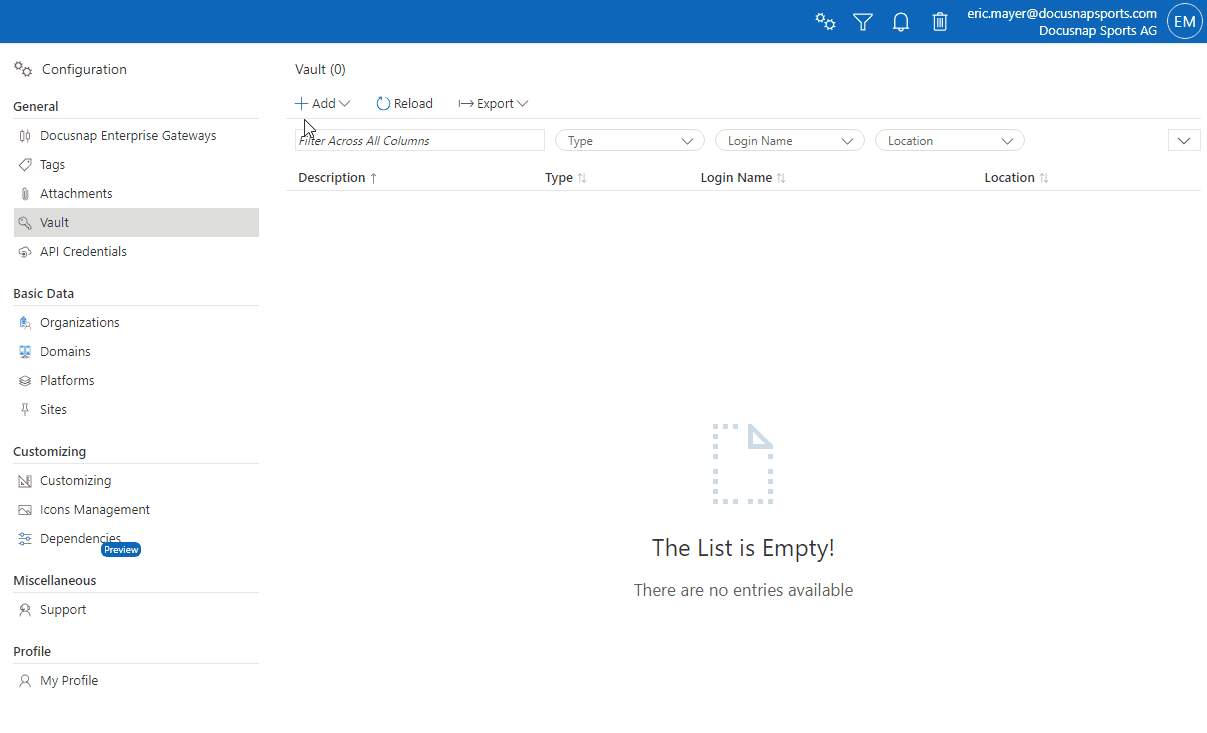Open the Type filter dropdown
The height and width of the screenshot is (733, 1207).
(629, 140)
